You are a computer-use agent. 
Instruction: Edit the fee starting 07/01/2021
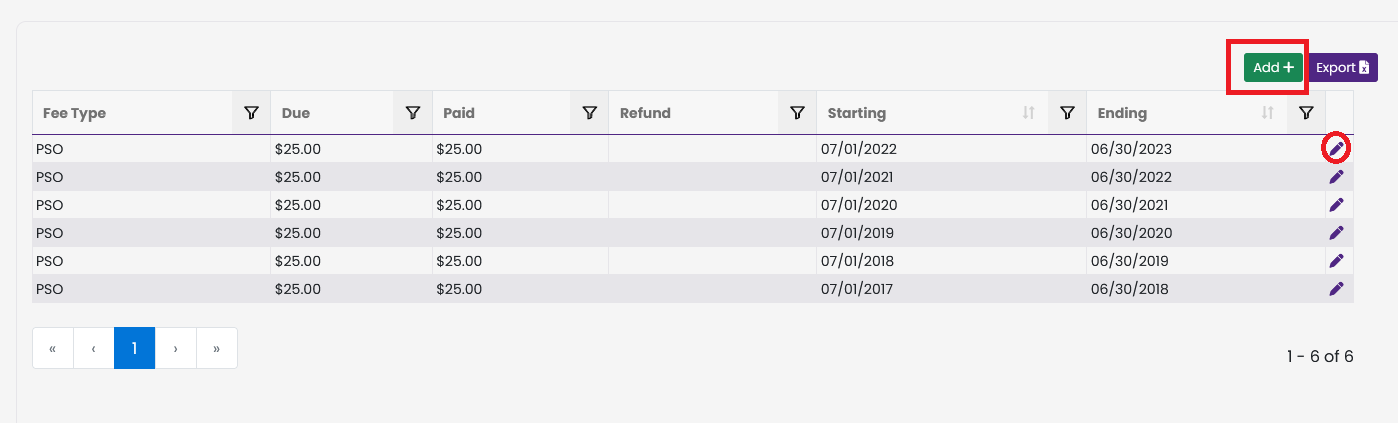[1336, 177]
